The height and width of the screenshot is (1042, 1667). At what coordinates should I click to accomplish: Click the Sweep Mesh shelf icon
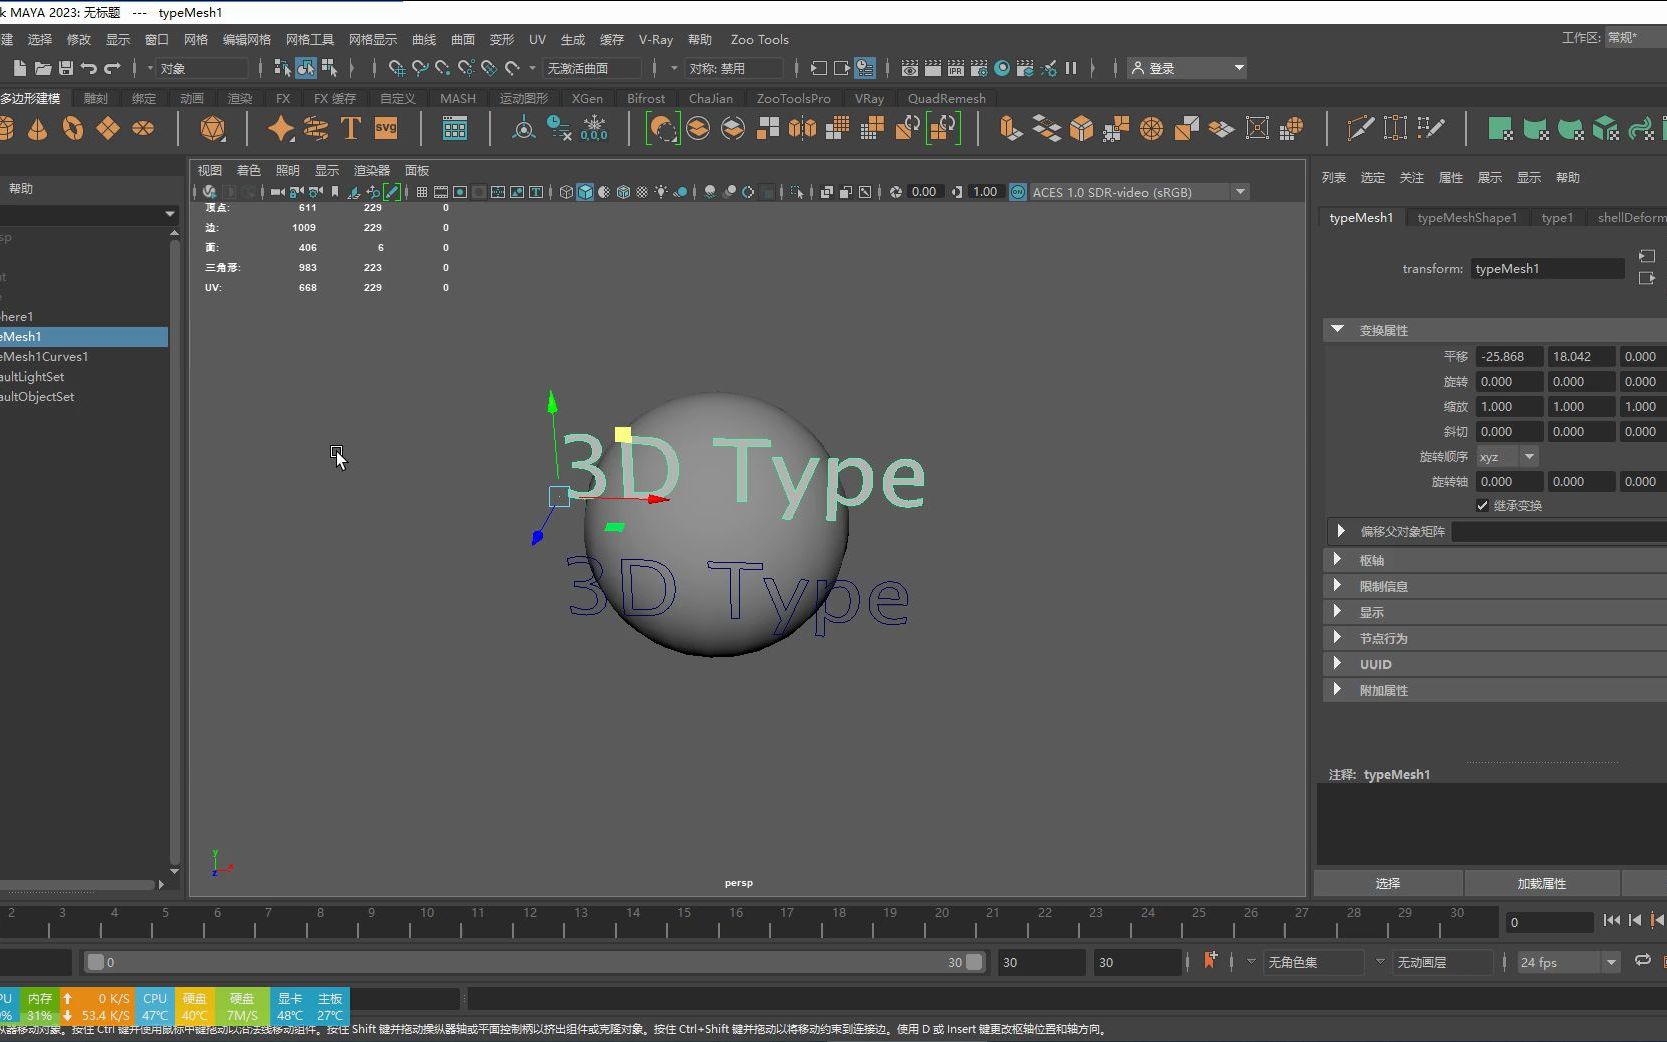316,128
